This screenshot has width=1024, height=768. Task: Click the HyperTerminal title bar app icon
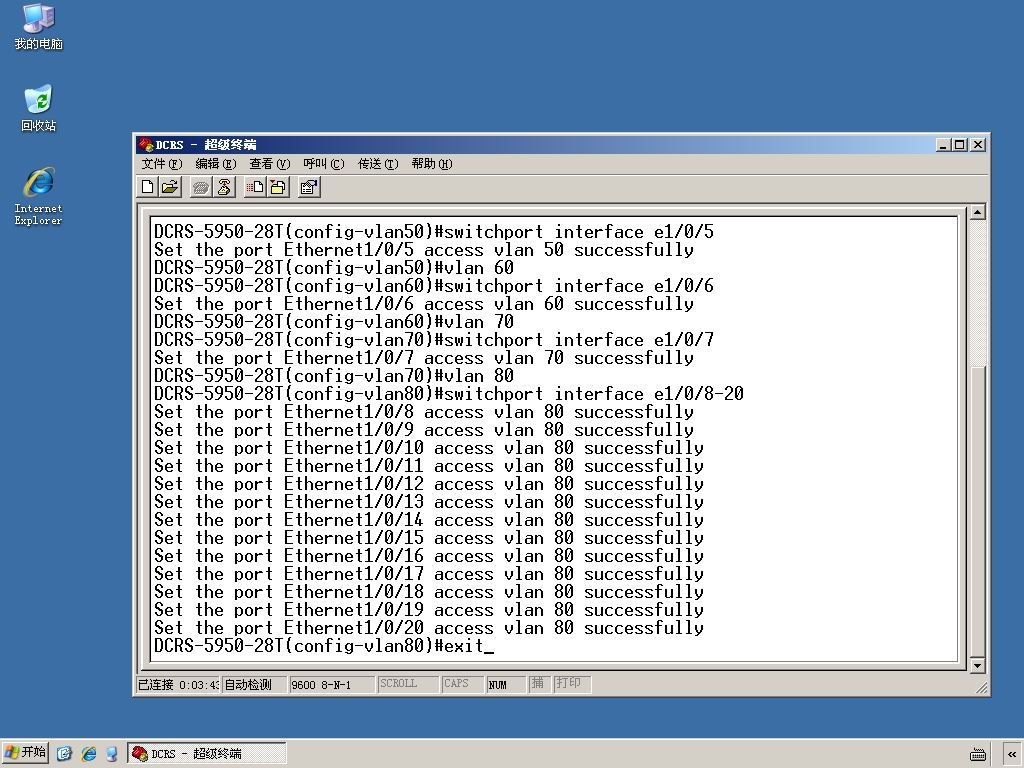pos(146,144)
